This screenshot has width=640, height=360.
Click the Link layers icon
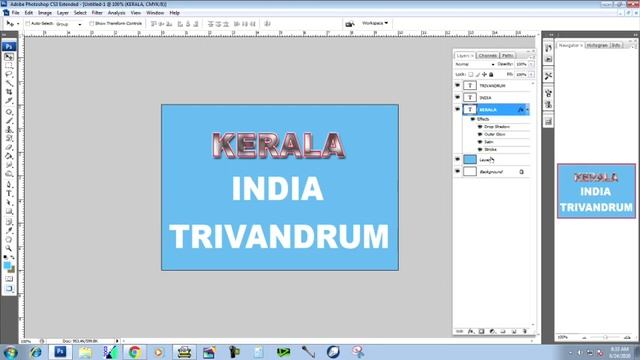tap(460, 331)
